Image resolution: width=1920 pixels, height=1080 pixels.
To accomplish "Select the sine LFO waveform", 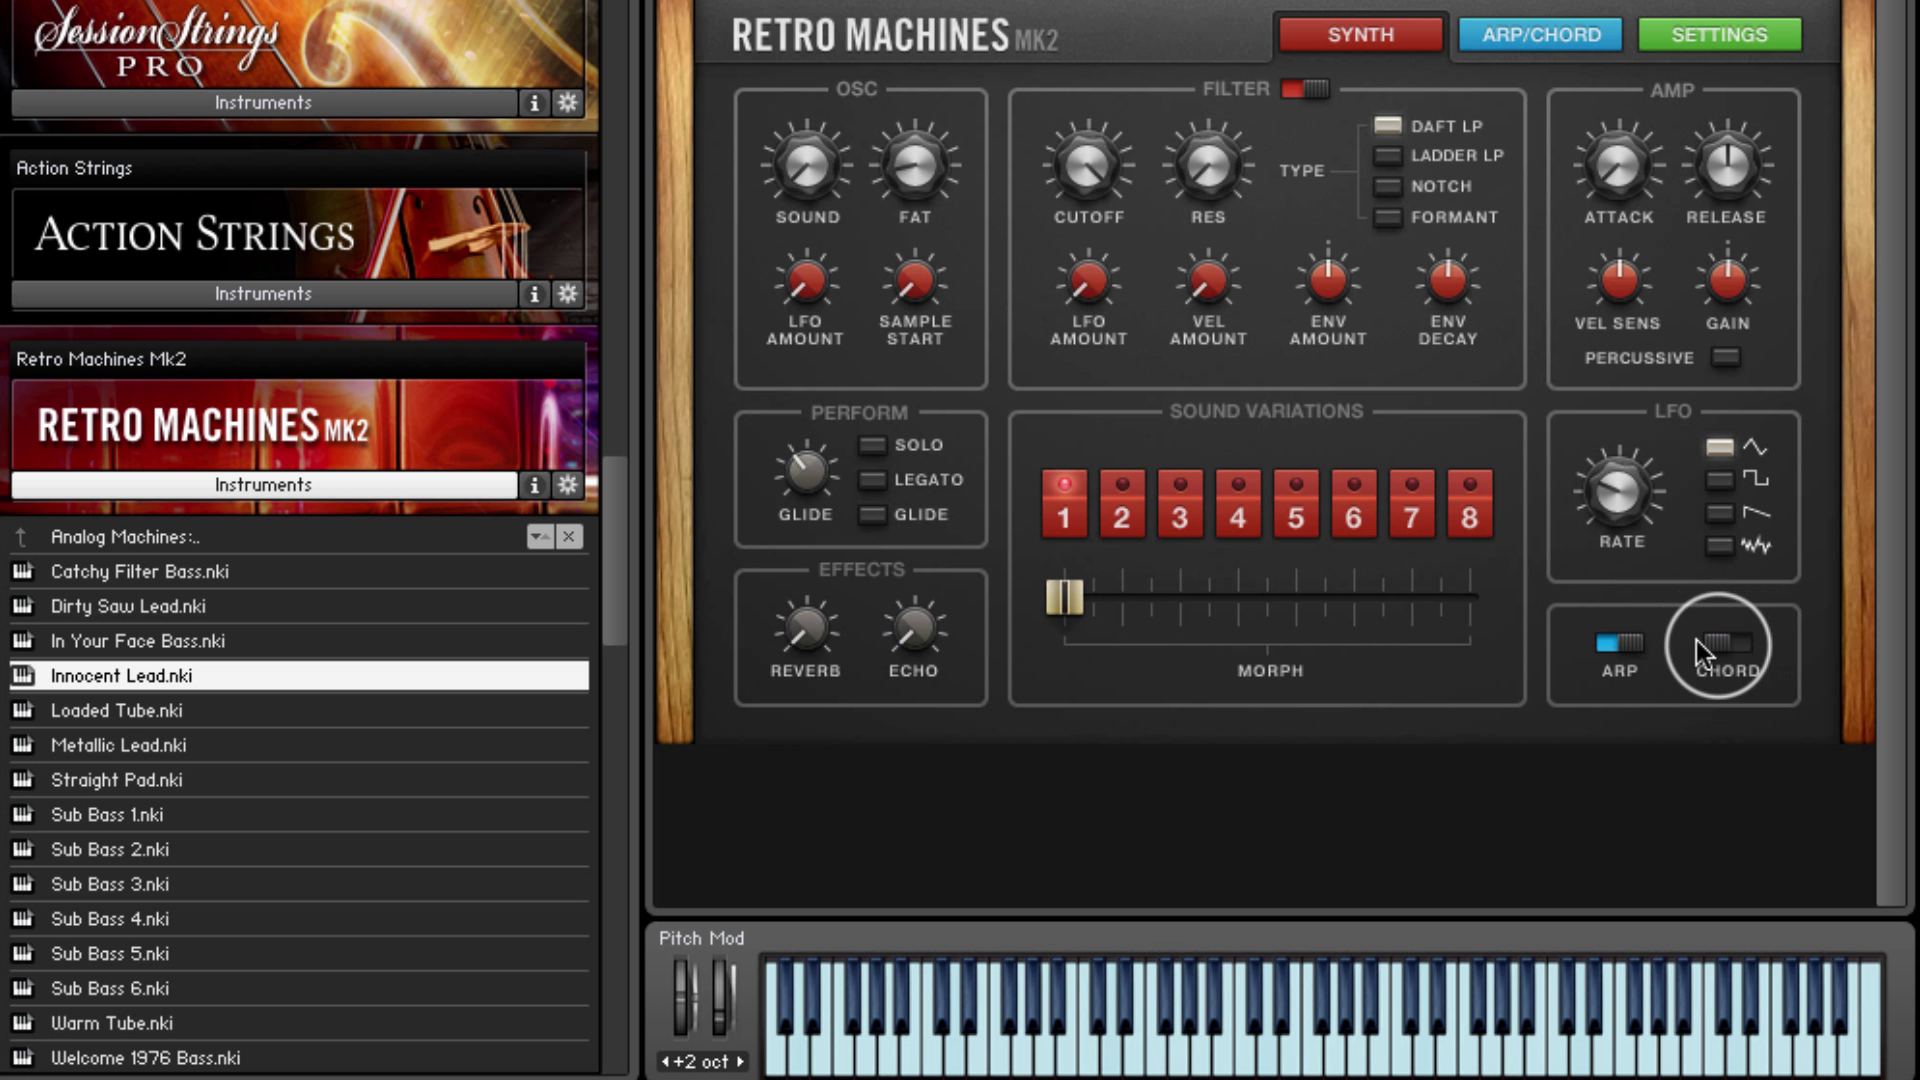I will click(x=1720, y=447).
